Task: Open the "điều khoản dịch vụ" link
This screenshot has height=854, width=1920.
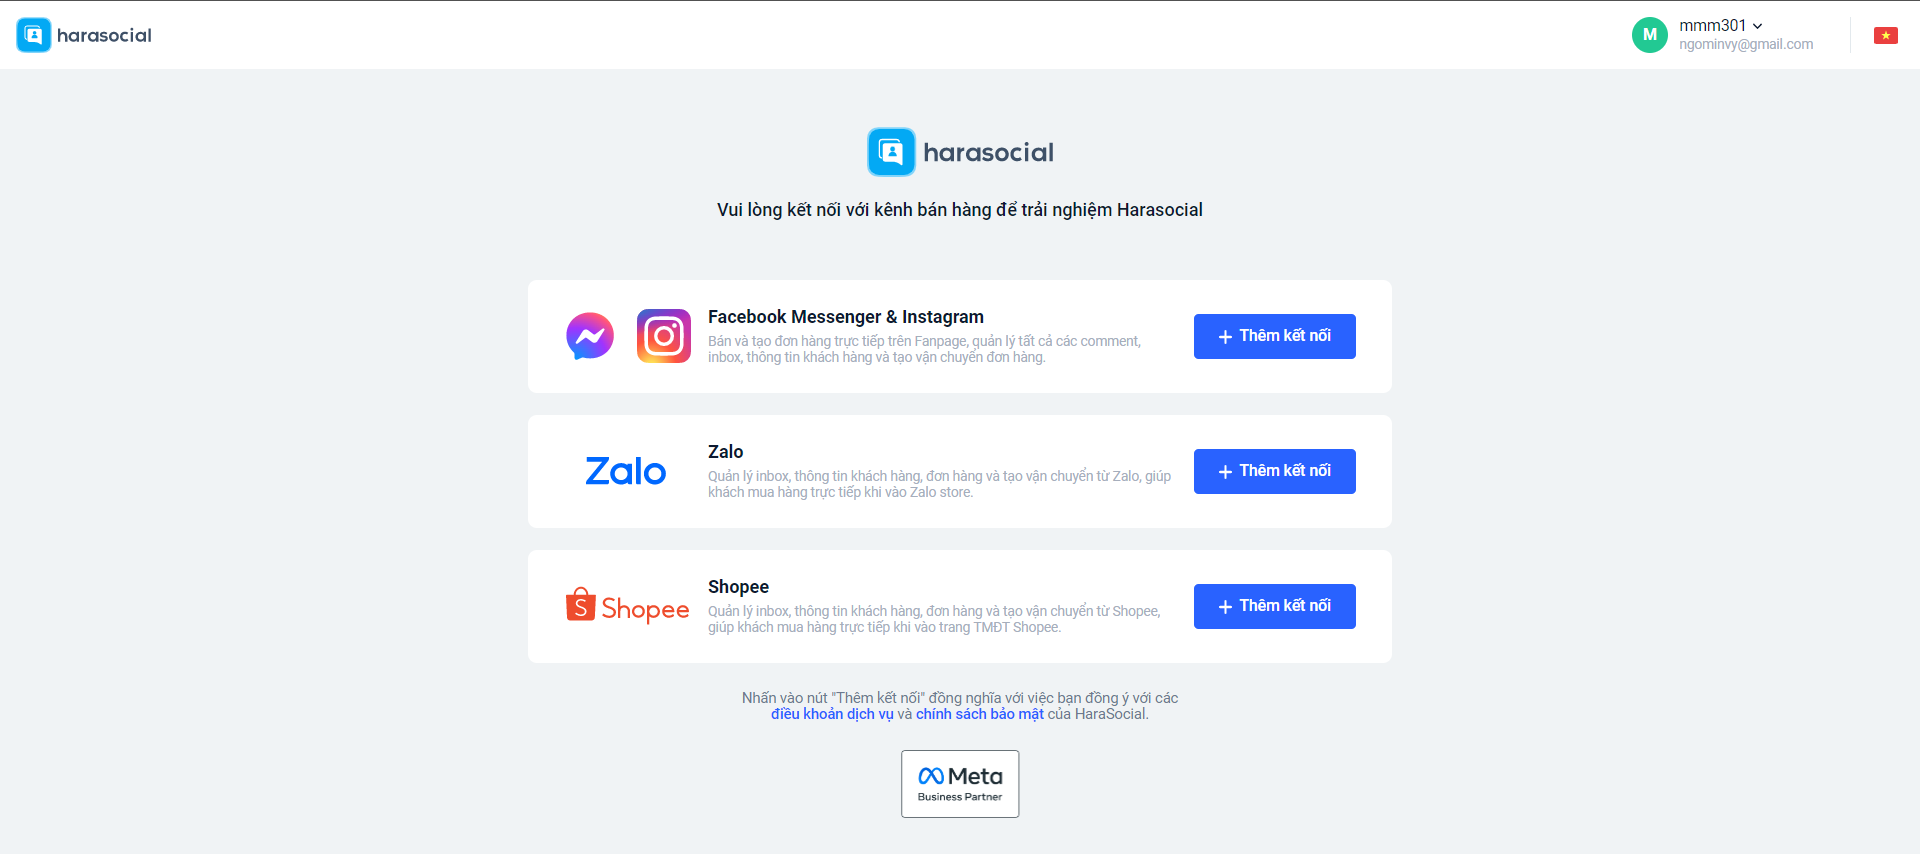Action: [x=832, y=714]
